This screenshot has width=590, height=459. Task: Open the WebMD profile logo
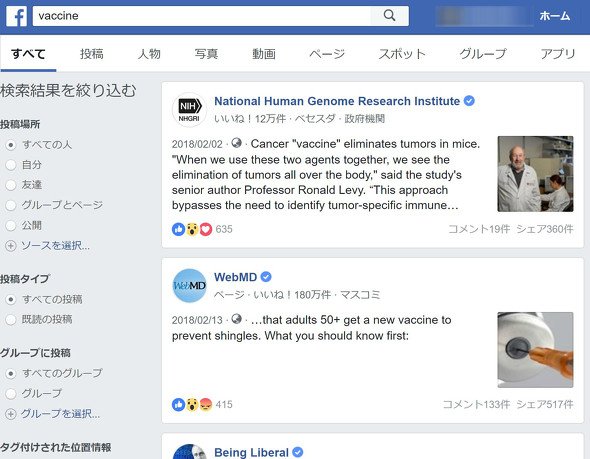[189, 286]
